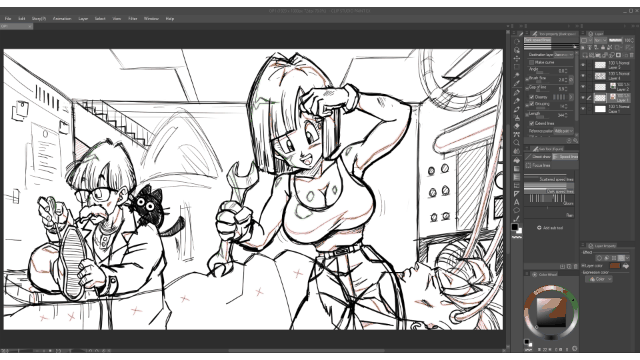Hide Layer 2 with its eye icon
The image size is (640, 360).
coord(583,87)
